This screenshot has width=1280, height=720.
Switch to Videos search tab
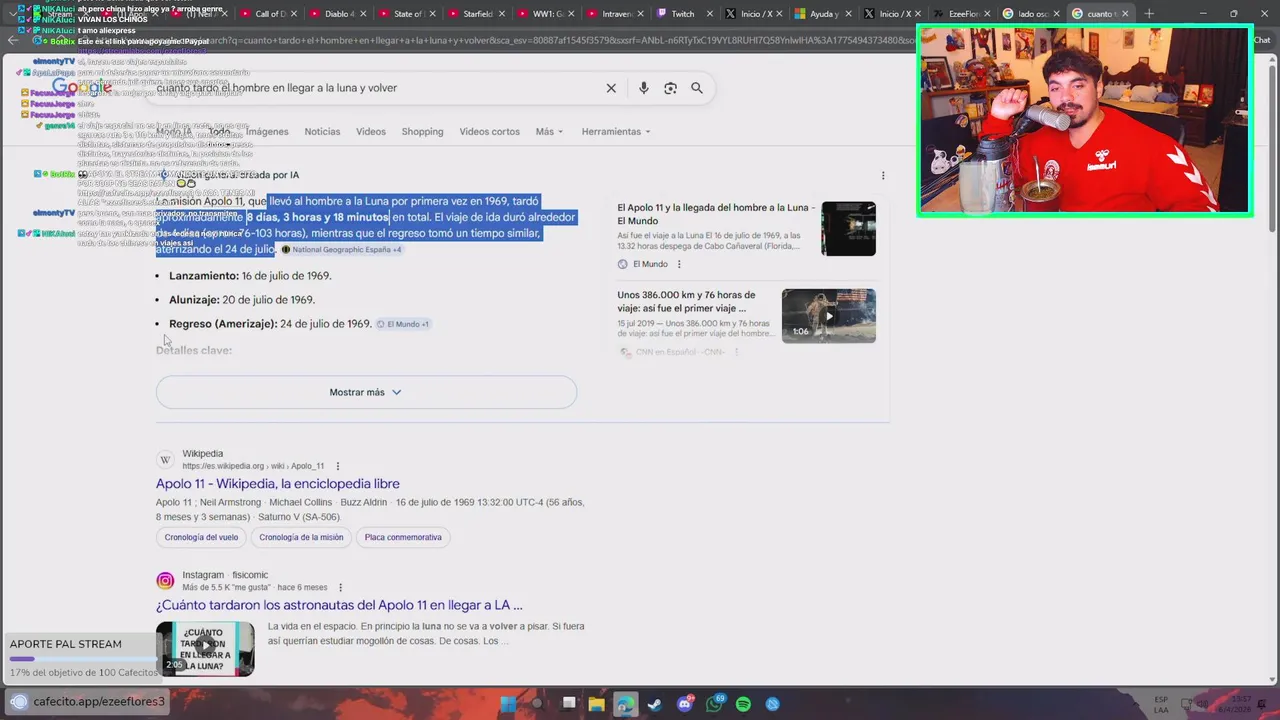[x=371, y=132]
